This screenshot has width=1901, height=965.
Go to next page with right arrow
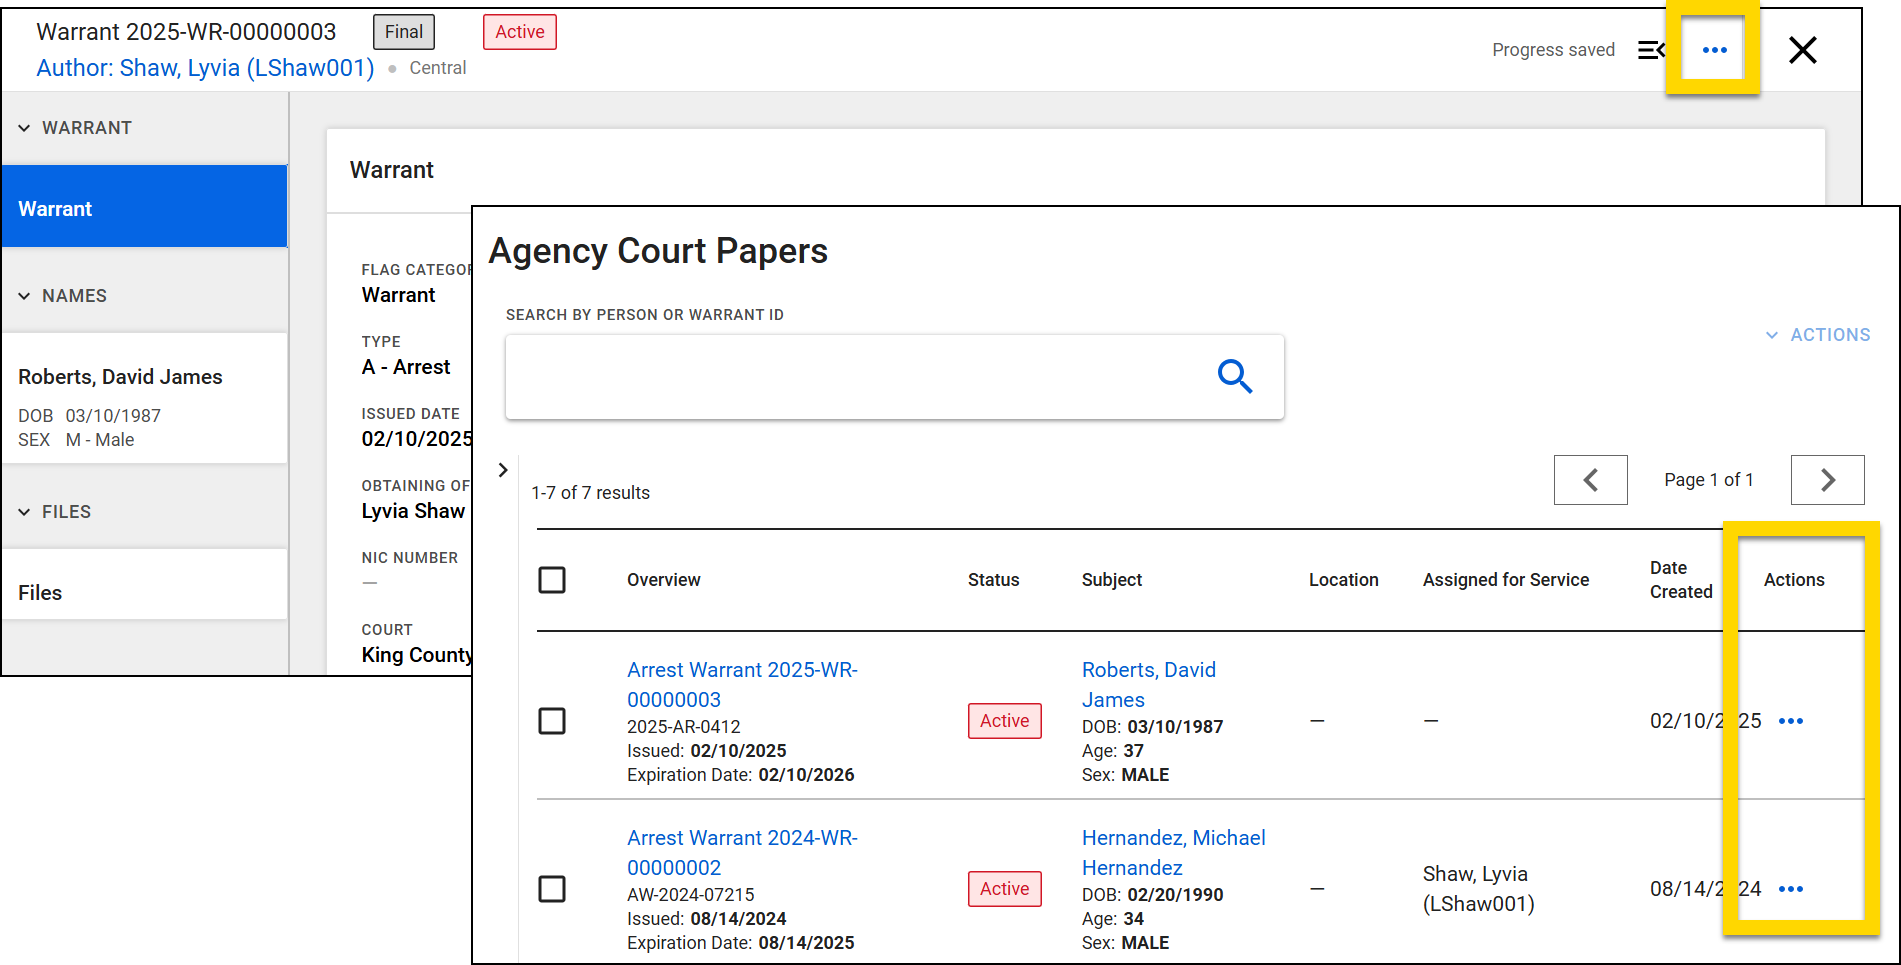[1827, 480]
